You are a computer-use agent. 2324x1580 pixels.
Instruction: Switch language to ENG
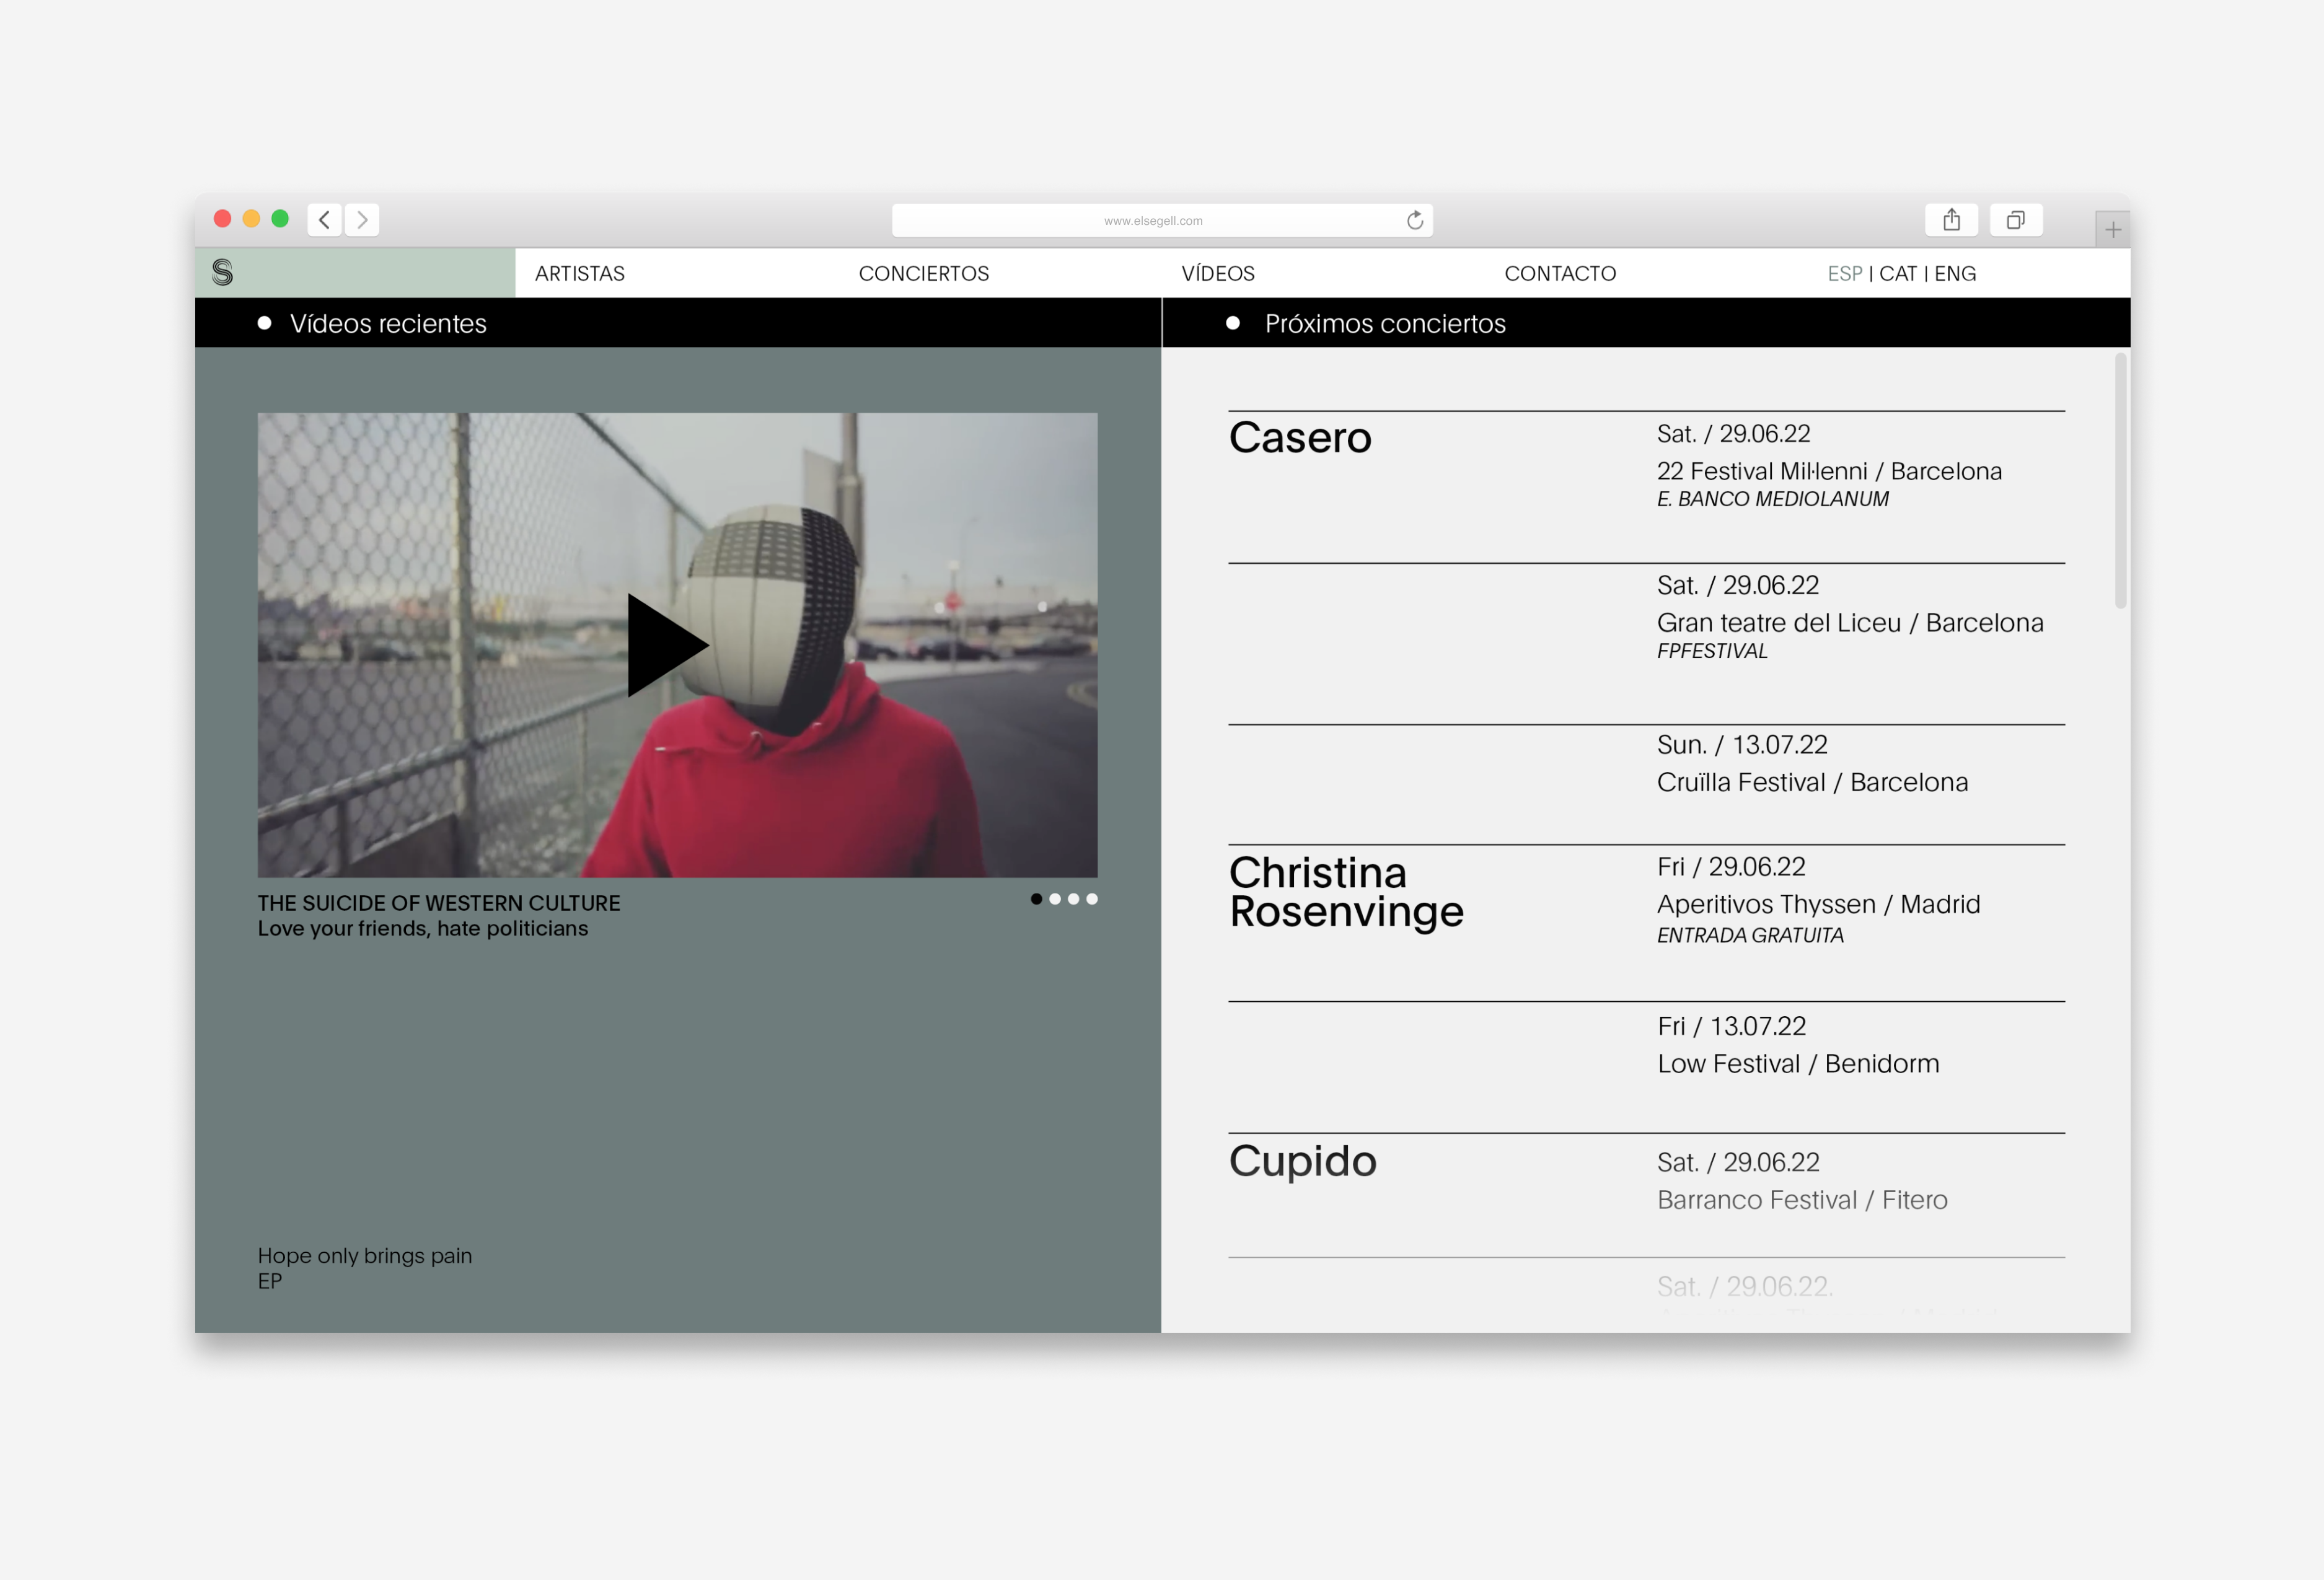click(x=1954, y=273)
